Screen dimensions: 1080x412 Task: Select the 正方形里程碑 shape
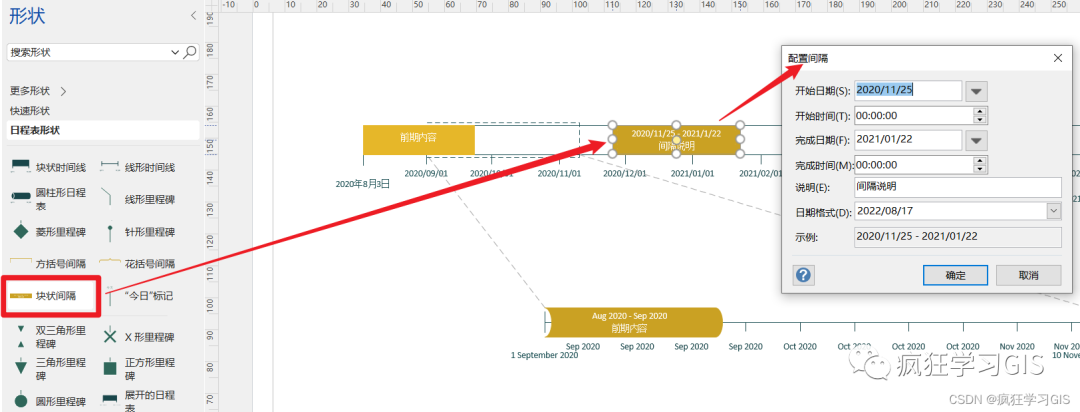click(x=138, y=369)
